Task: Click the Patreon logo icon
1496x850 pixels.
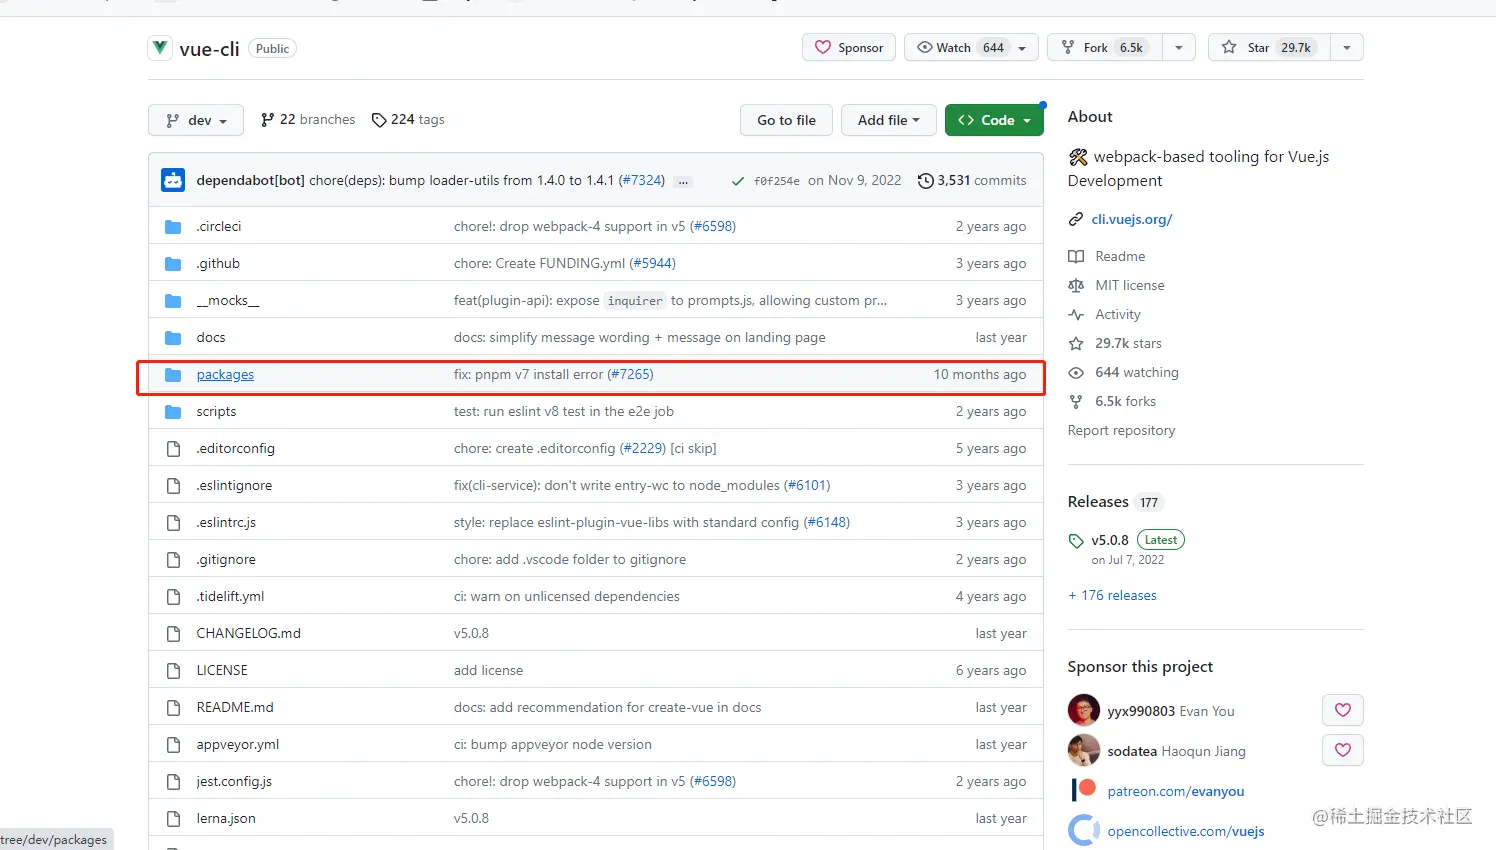Action: click(1084, 790)
